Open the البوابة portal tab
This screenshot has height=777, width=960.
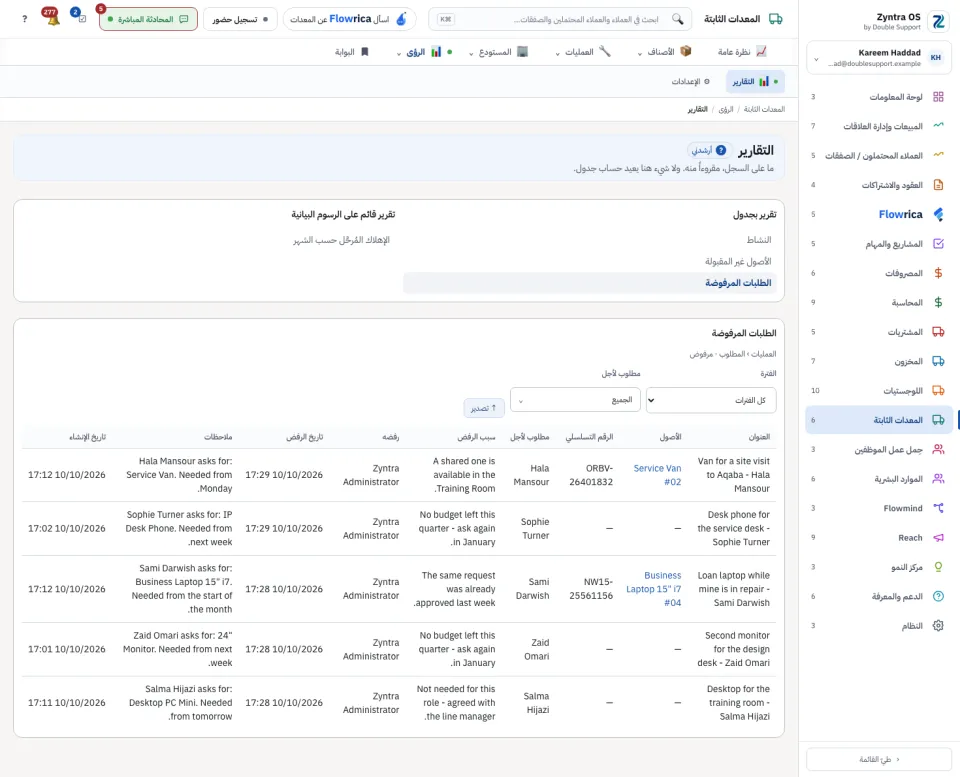pos(352,52)
